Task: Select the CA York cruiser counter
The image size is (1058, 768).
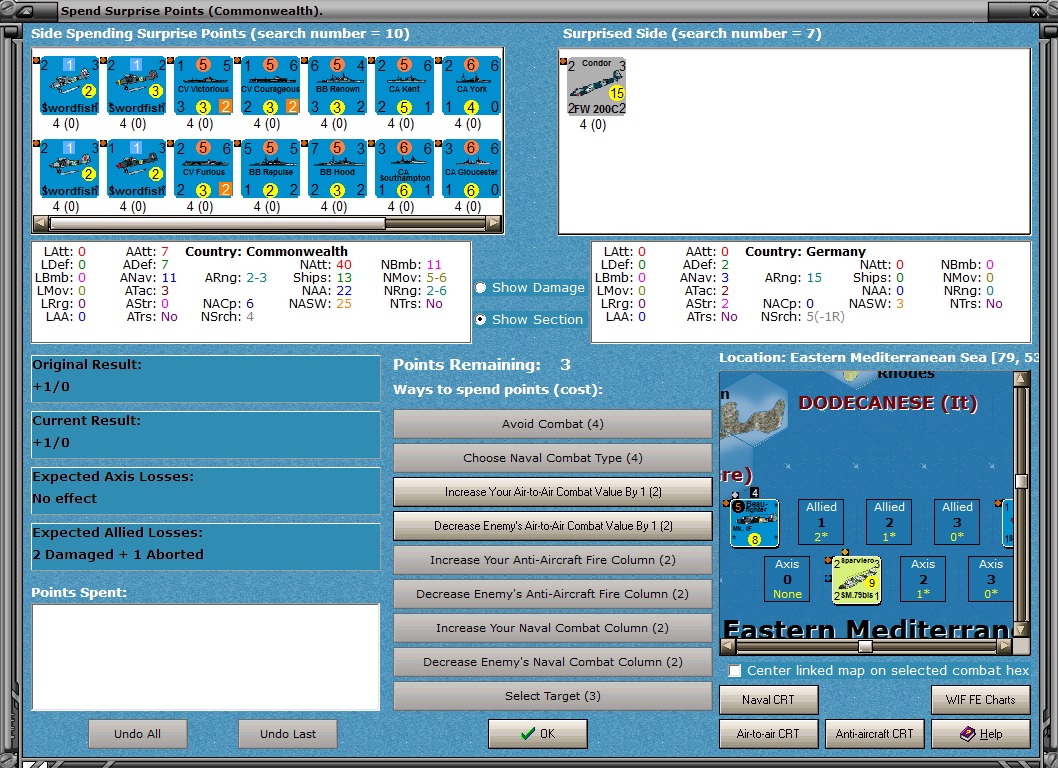Action: click(471, 86)
